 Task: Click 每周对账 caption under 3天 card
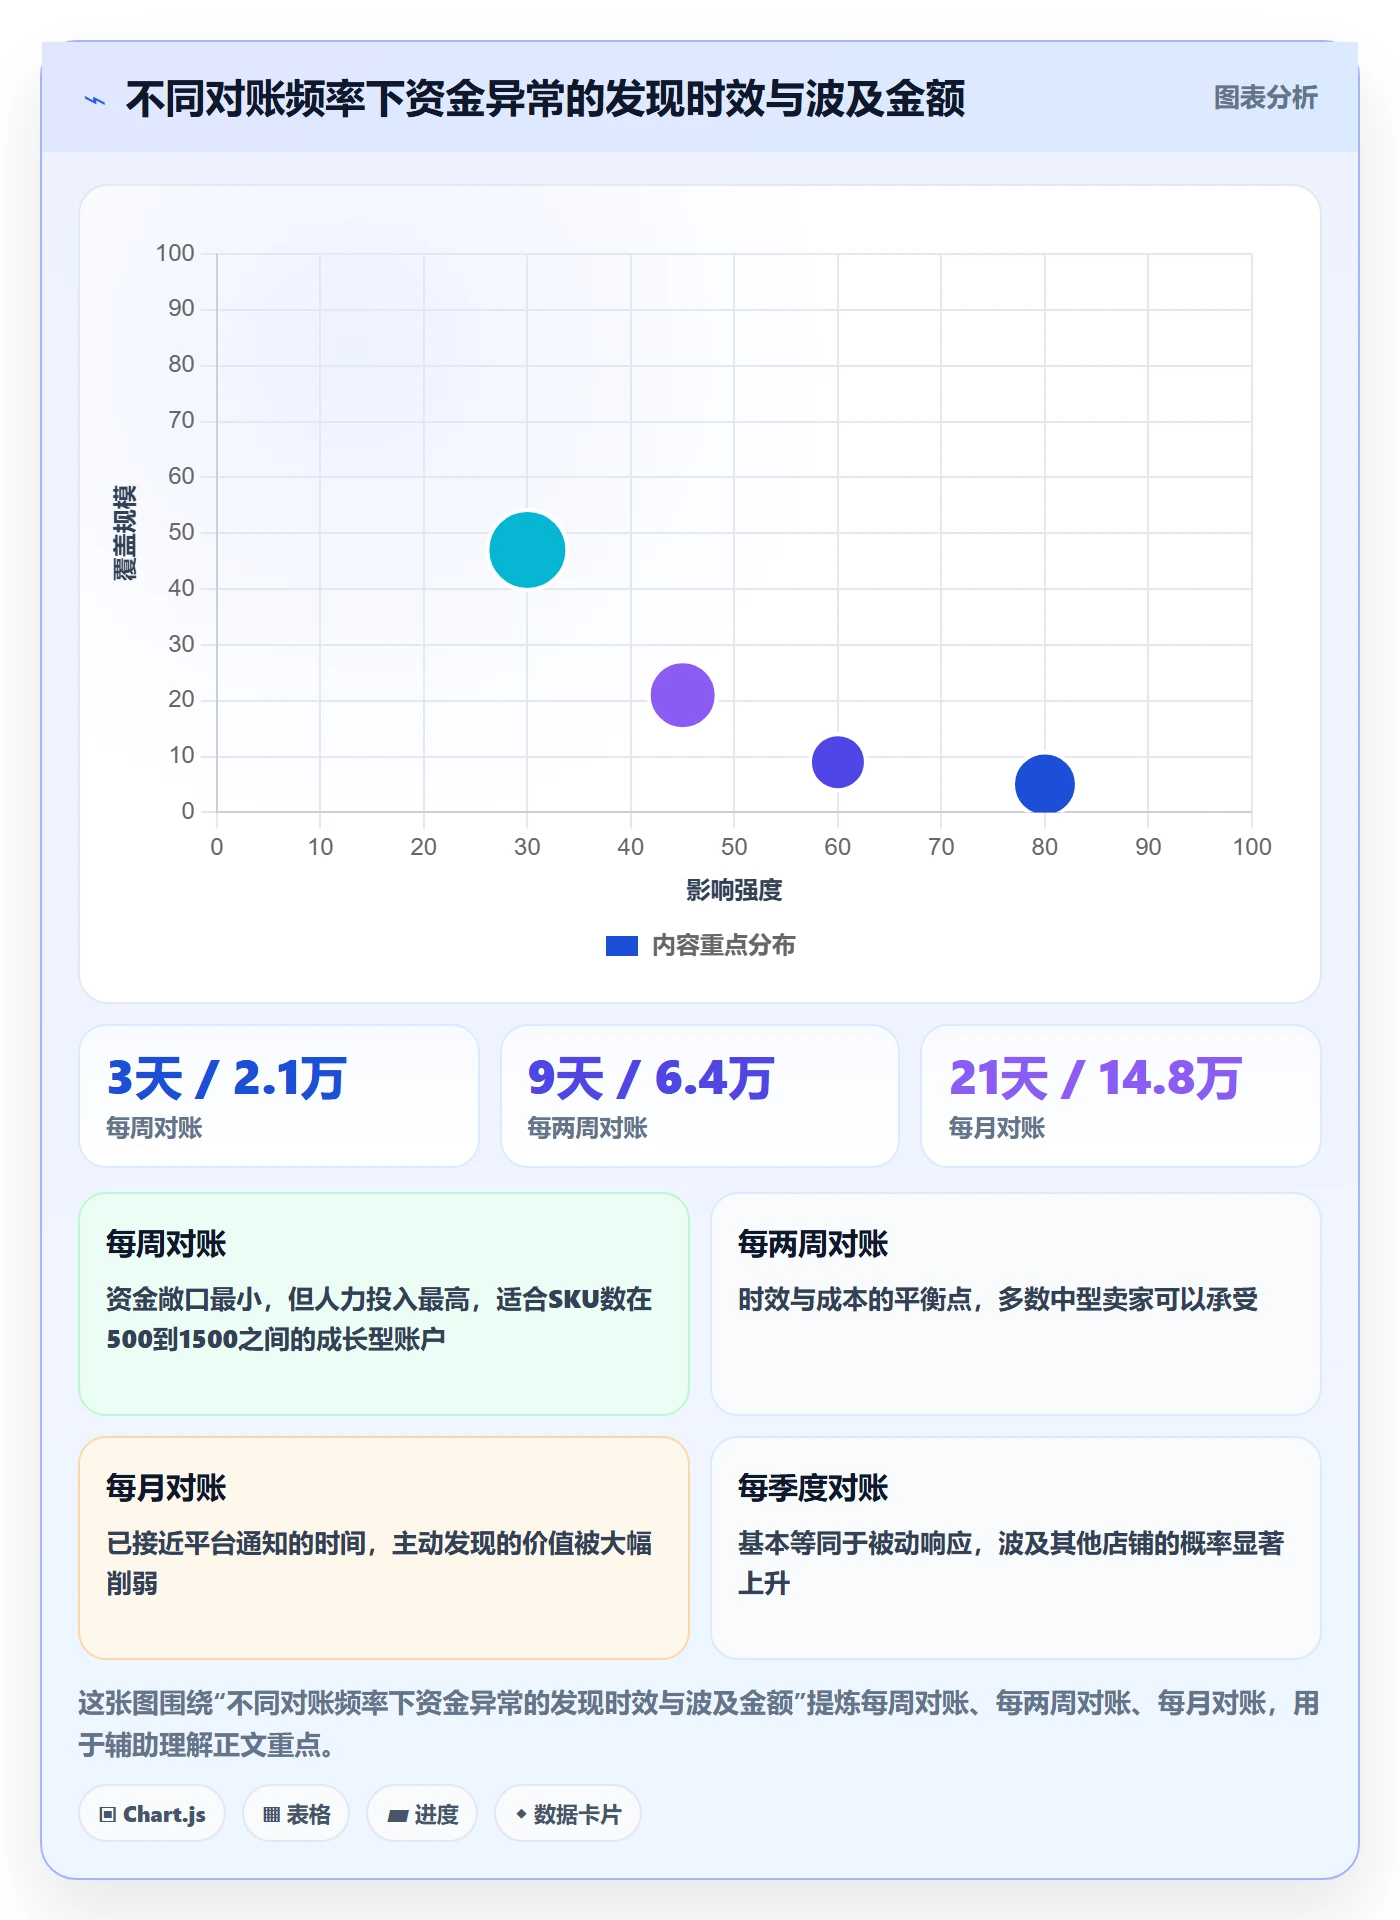[154, 1129]
